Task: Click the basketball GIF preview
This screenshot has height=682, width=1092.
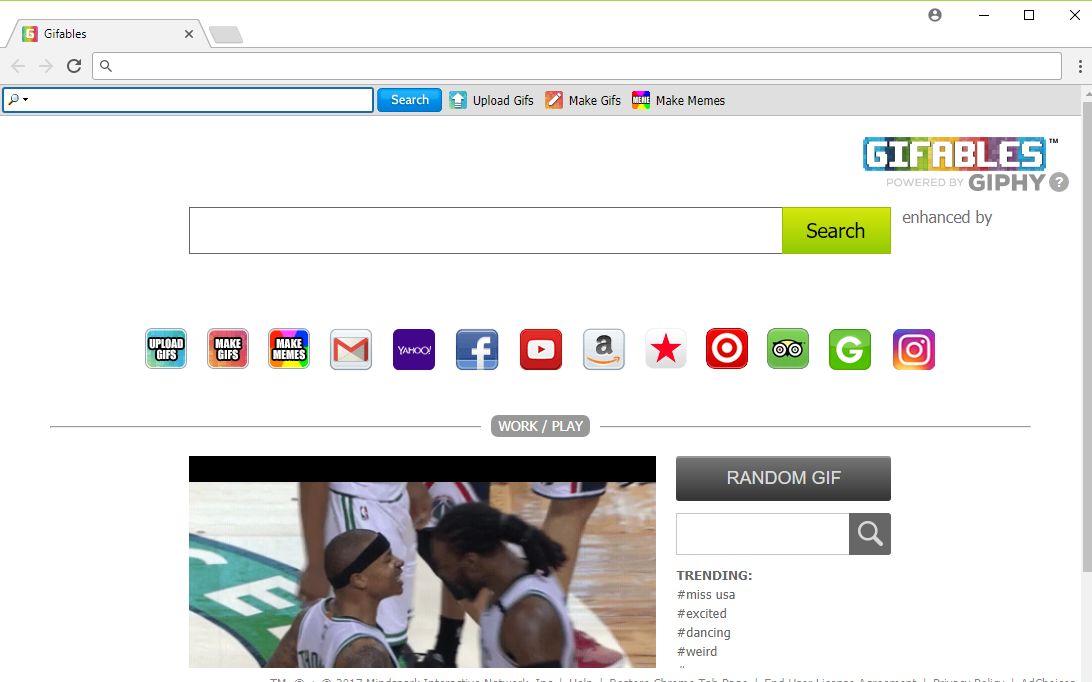Action: [x=422, y=561]
